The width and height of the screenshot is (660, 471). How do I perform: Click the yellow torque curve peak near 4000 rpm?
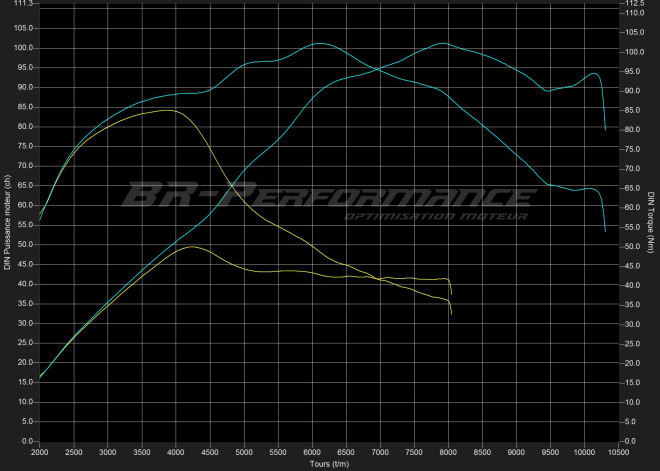click(x=168, y=110)
